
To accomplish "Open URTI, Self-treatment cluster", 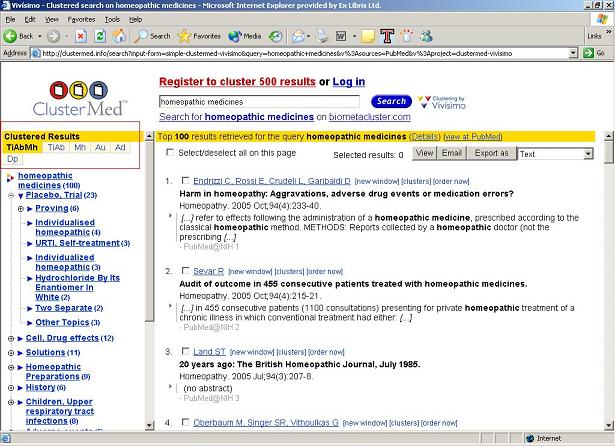I will [x=77, y=243].
